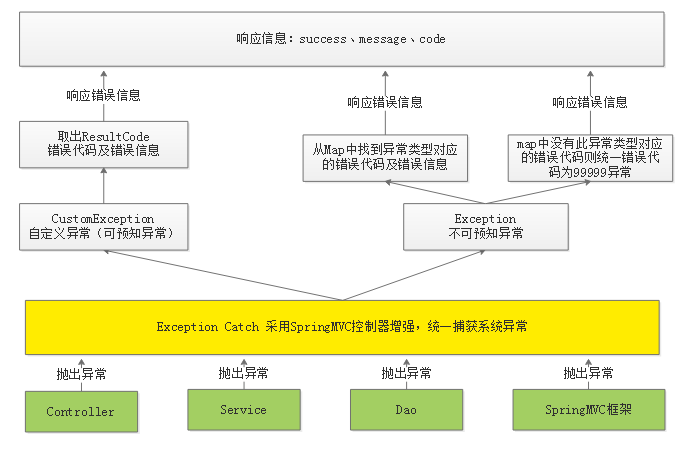Click the green Service box

click(243, 410)
